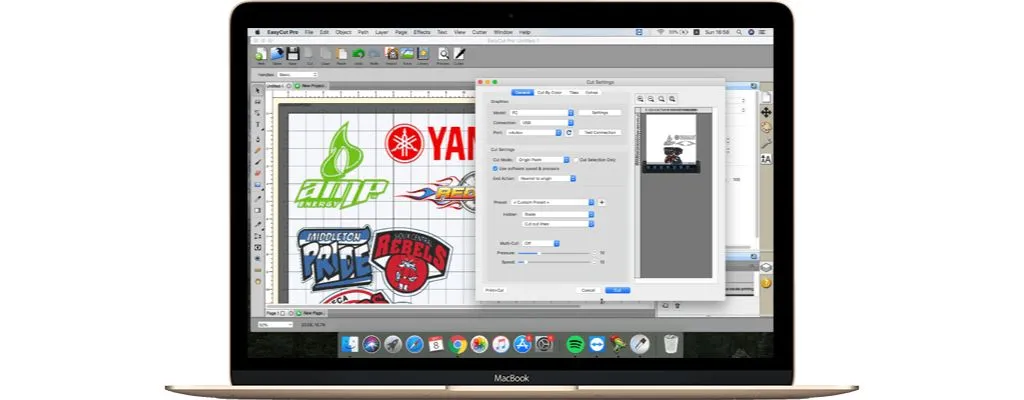
Task: Open the Model dropdown
Action: point(541,112)
